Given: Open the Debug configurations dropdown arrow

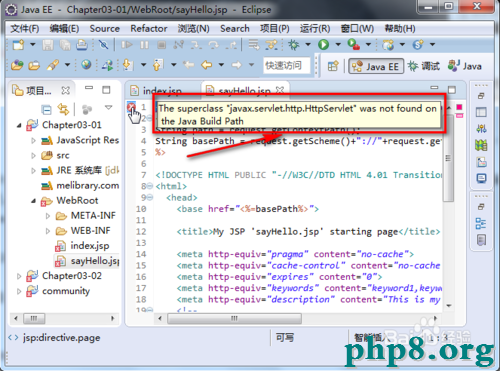Looking at the screenshot, I should (308, 44).
